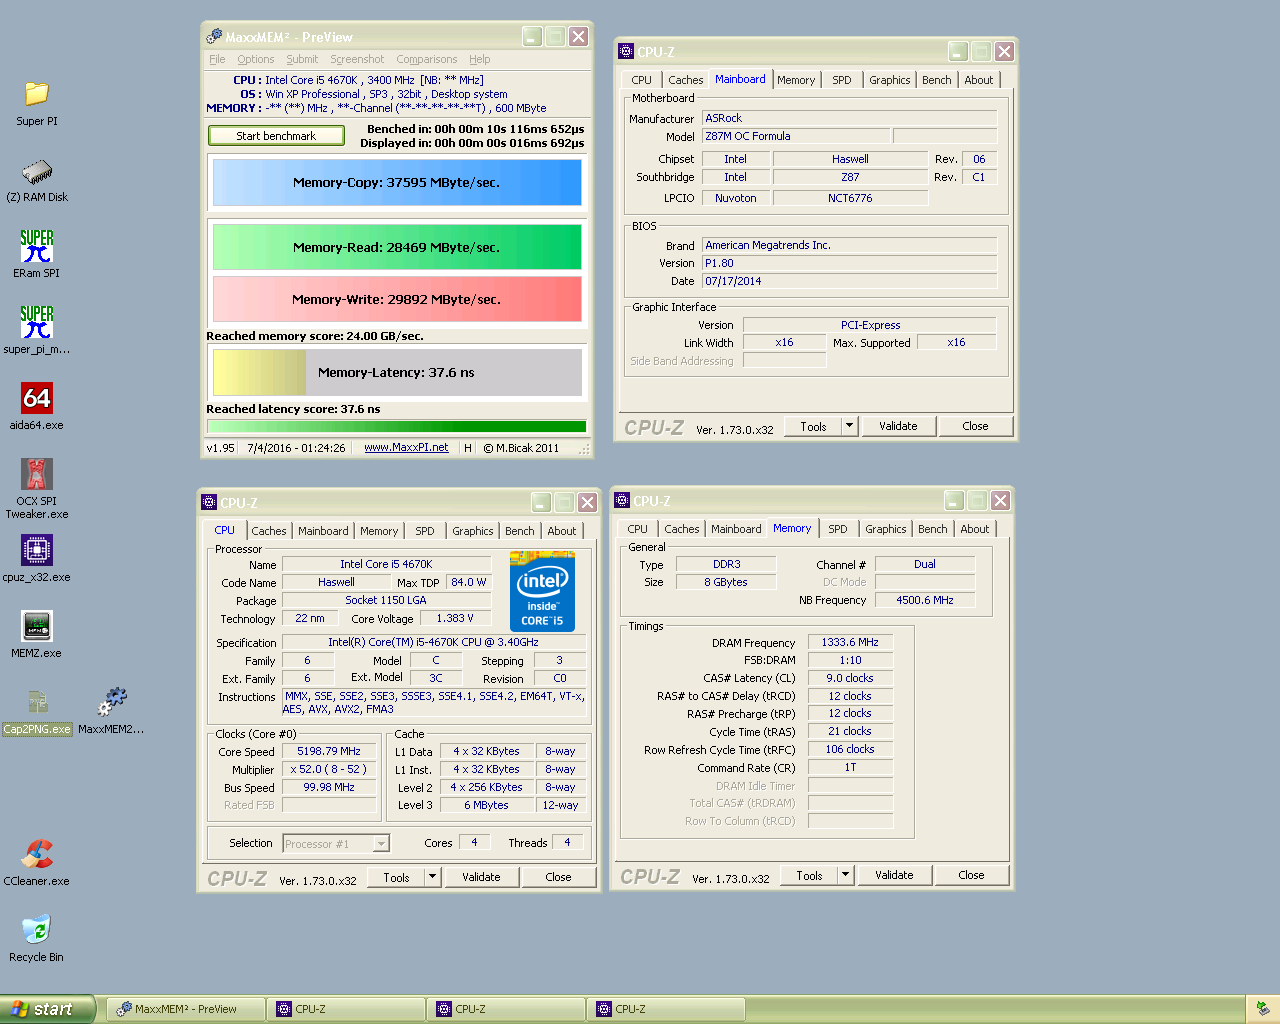Open Caches tab in Mainboard CPU-Z window
This screenshot has height=1024, width=1280.
point(685,80)
